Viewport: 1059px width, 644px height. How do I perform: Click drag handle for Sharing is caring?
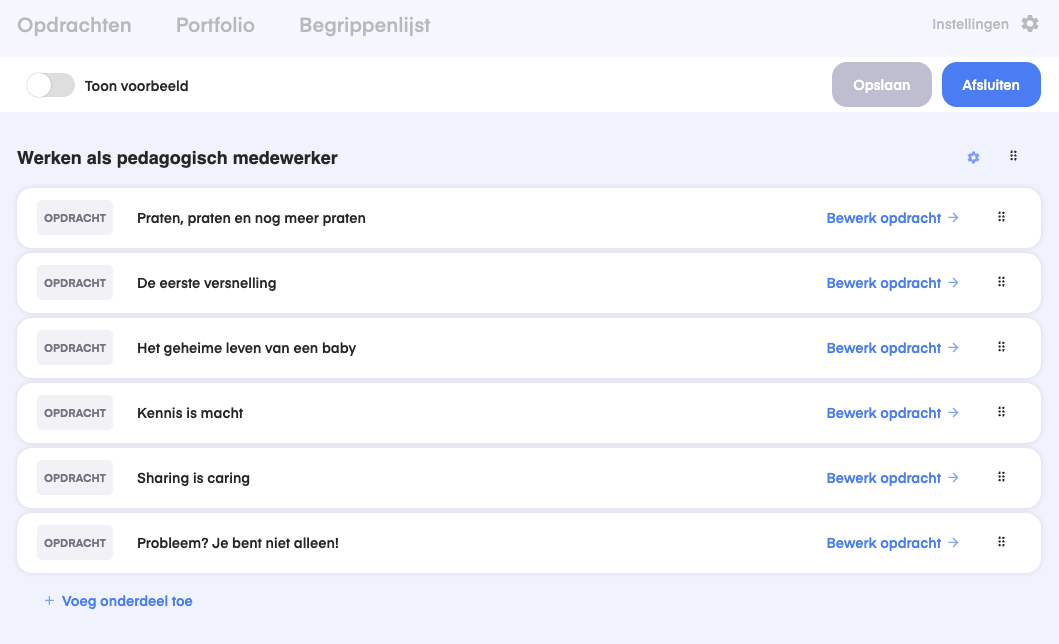(x=1001, y=477)
